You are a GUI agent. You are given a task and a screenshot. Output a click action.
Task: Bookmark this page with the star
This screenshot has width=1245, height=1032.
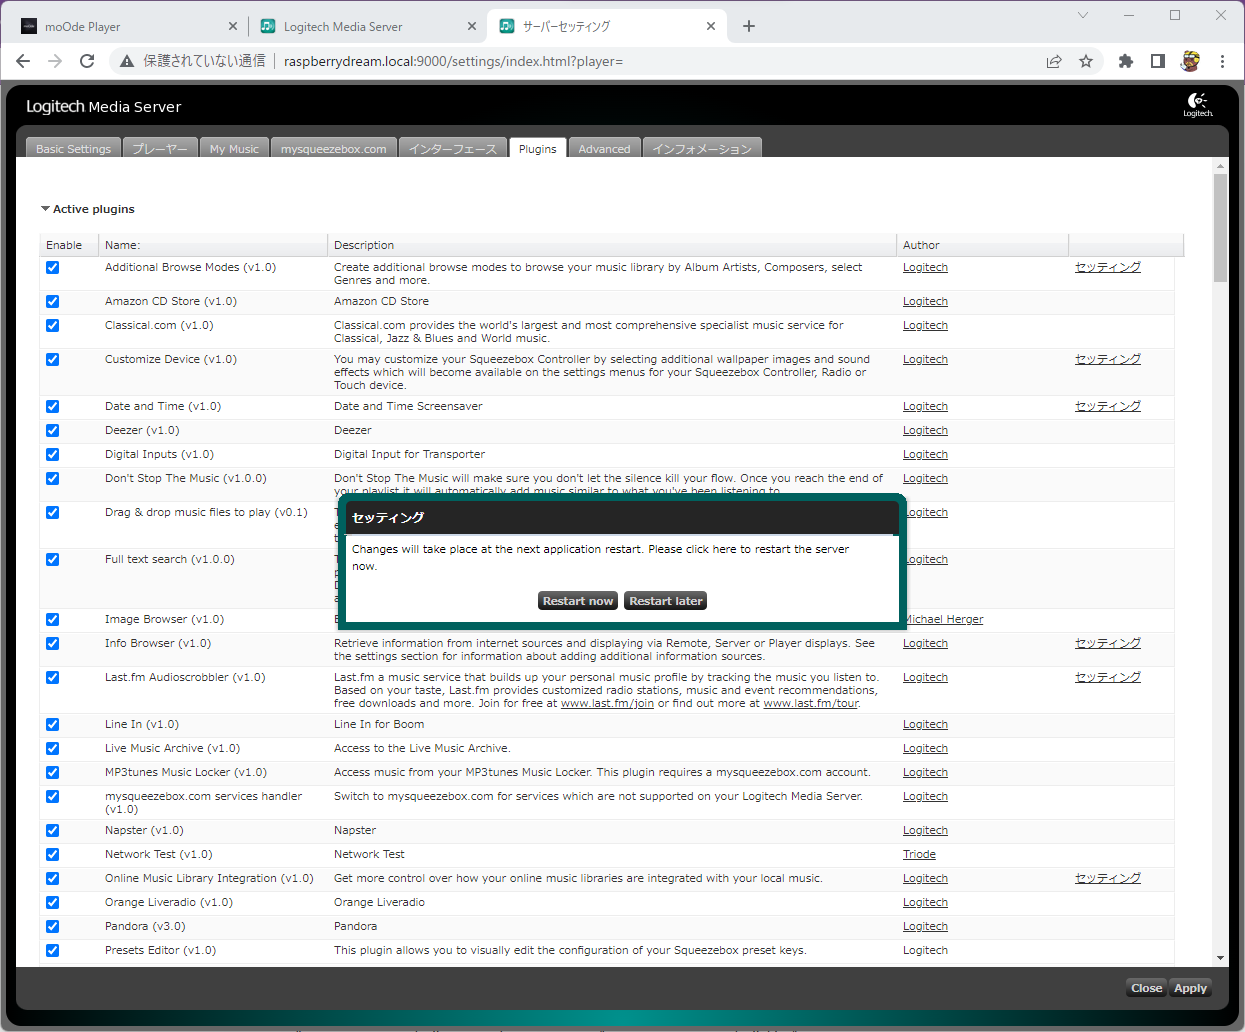(1086, 61)
